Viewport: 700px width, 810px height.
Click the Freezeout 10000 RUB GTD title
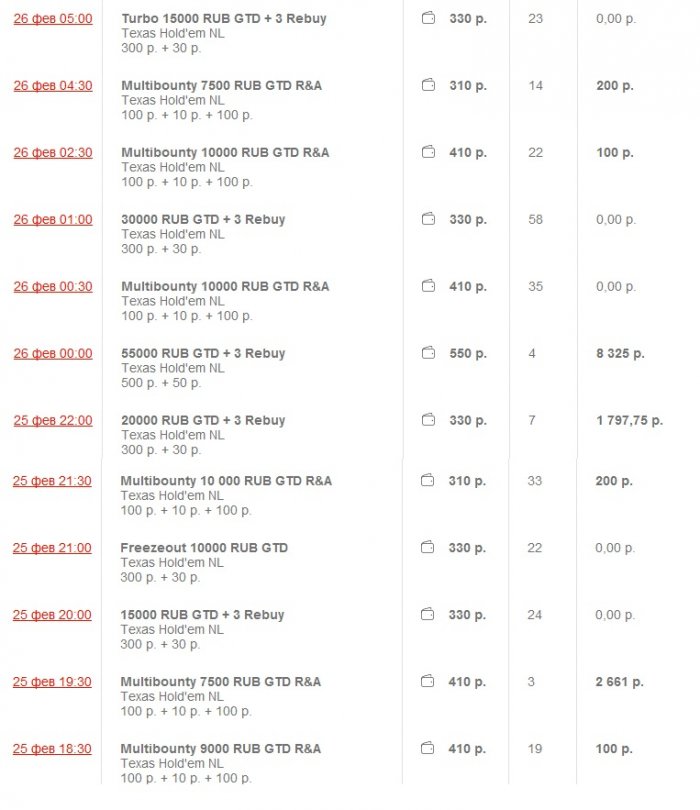(x=204, y=548)
